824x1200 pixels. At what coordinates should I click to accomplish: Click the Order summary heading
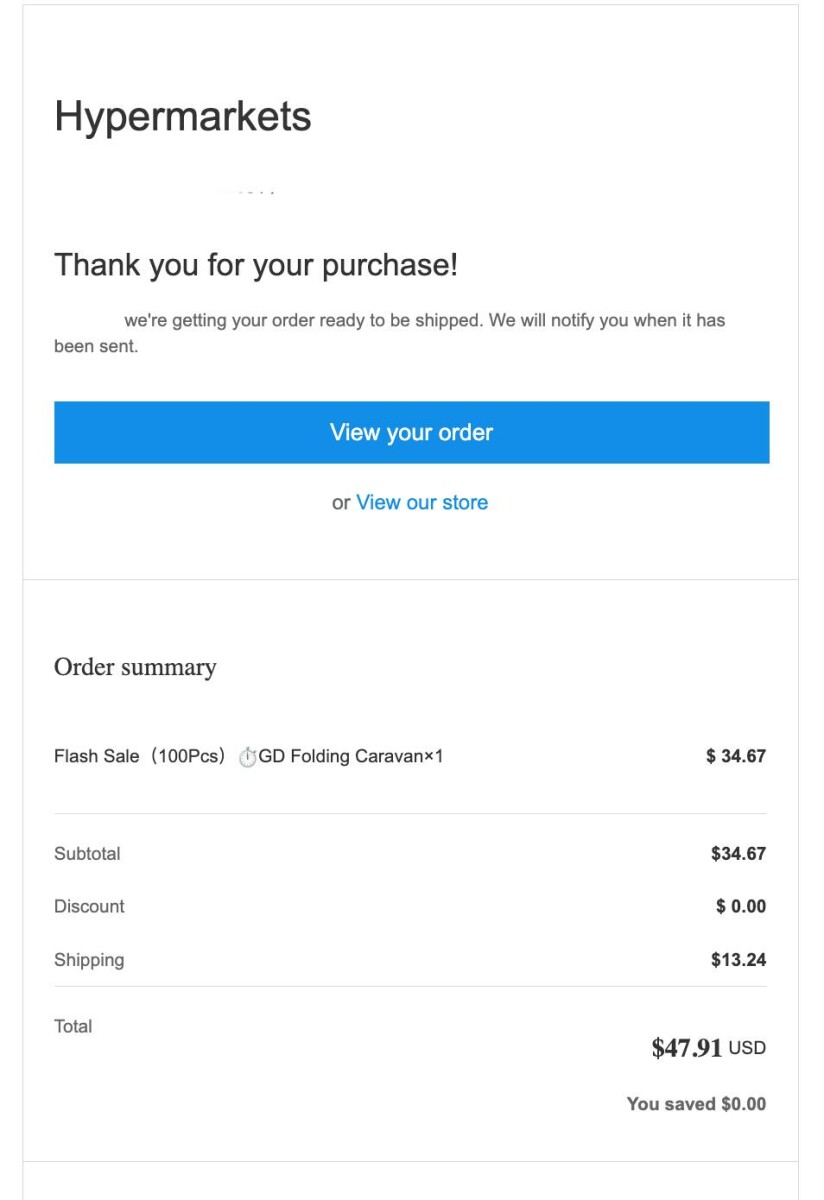click(135, 667)
